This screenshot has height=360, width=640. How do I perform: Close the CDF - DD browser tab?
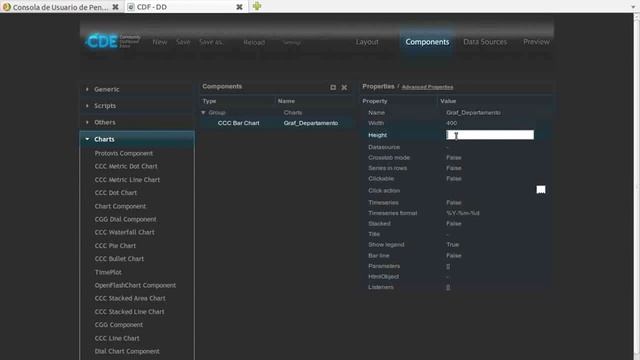pyautogui.click(x=240, y=7)
